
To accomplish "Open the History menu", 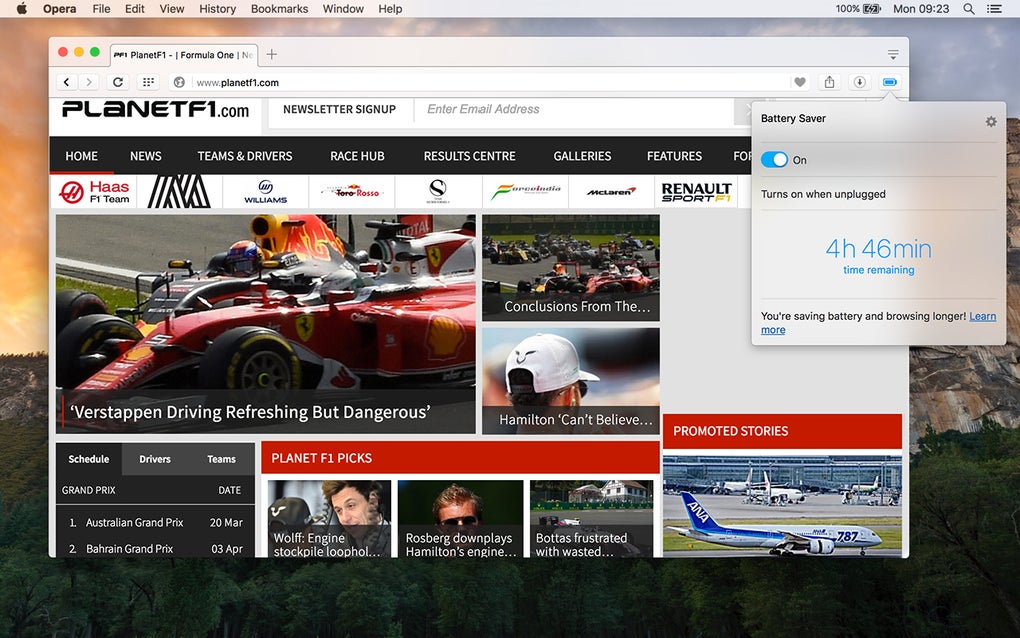I will tap(217, 9).
